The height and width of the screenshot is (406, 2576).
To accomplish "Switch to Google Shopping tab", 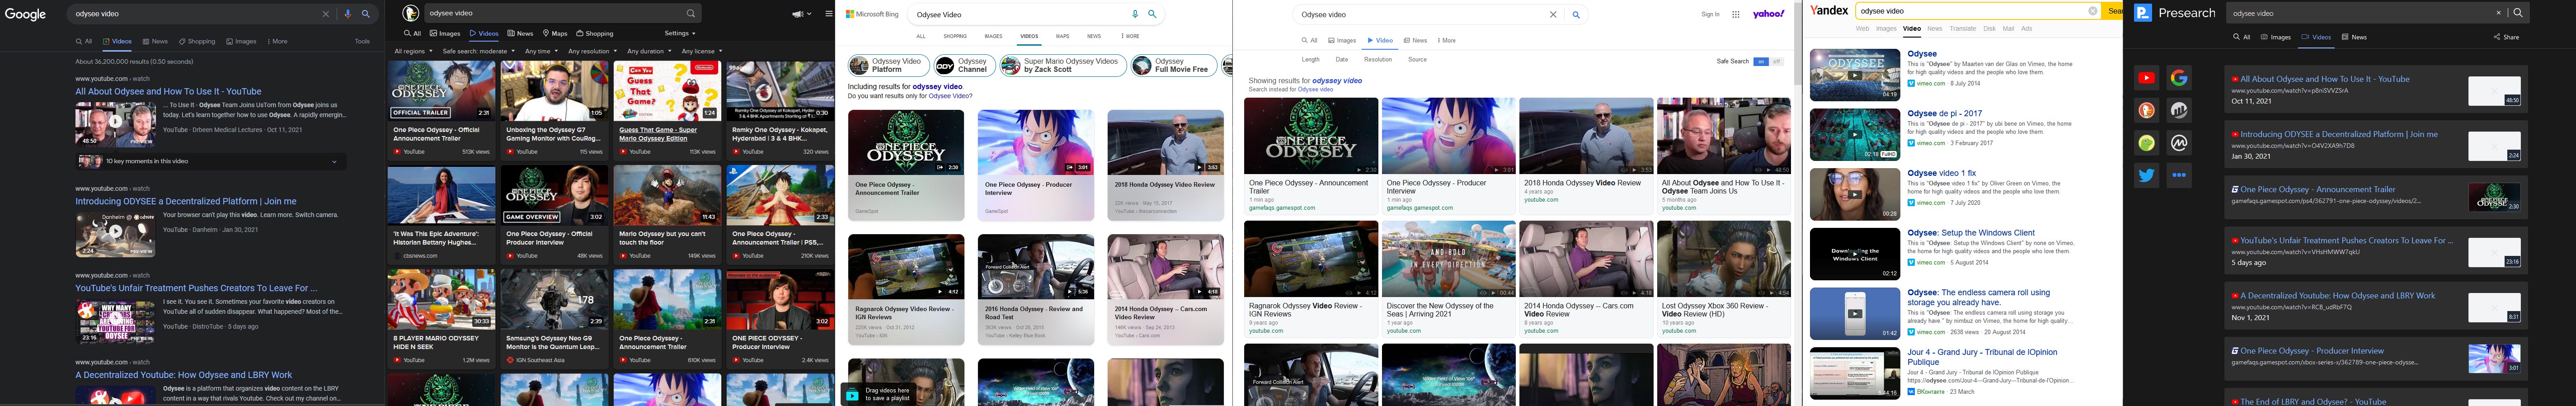I will coord(197,41).
